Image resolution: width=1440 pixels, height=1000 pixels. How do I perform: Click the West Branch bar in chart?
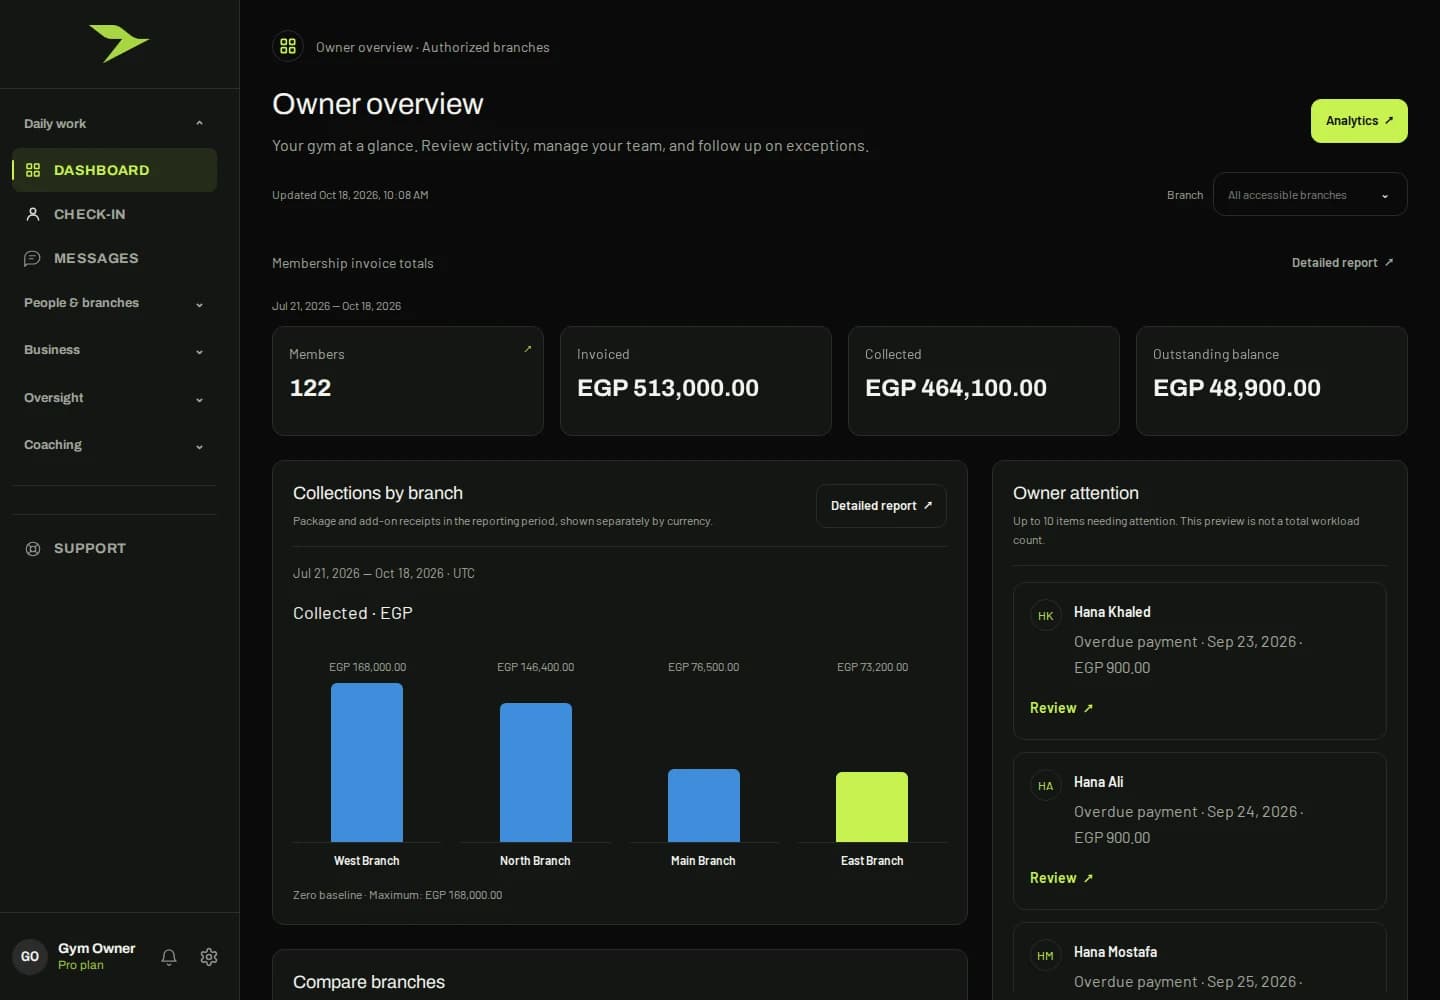tap(367, 762)
